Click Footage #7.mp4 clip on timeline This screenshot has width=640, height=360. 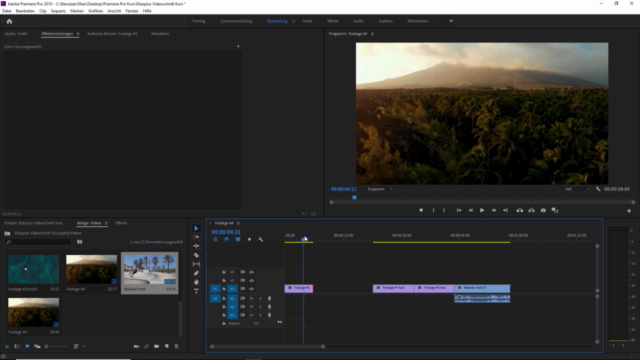pyautogui.click(x=393, y=289)
